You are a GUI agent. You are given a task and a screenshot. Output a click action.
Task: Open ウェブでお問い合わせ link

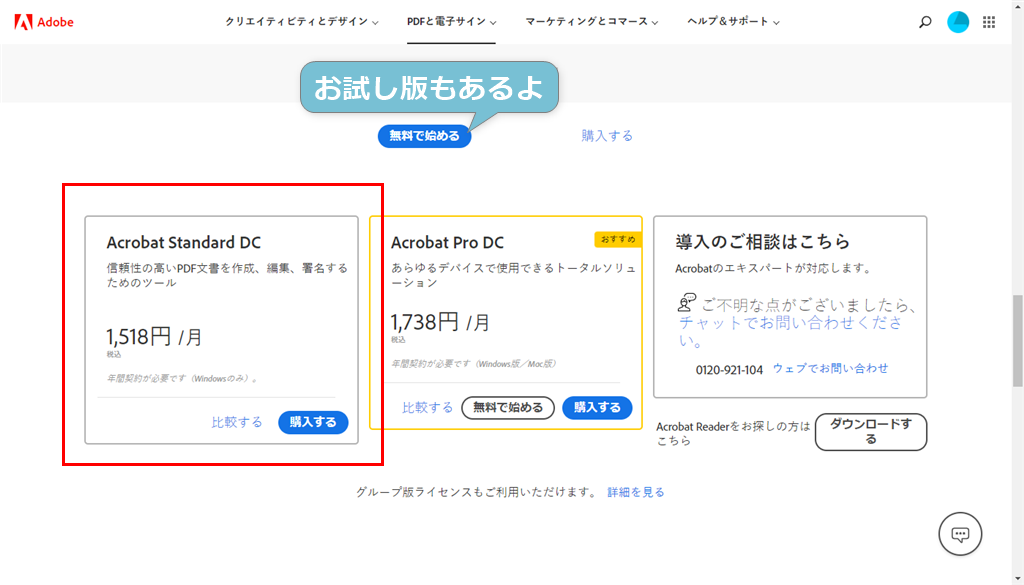pos(831,368)
